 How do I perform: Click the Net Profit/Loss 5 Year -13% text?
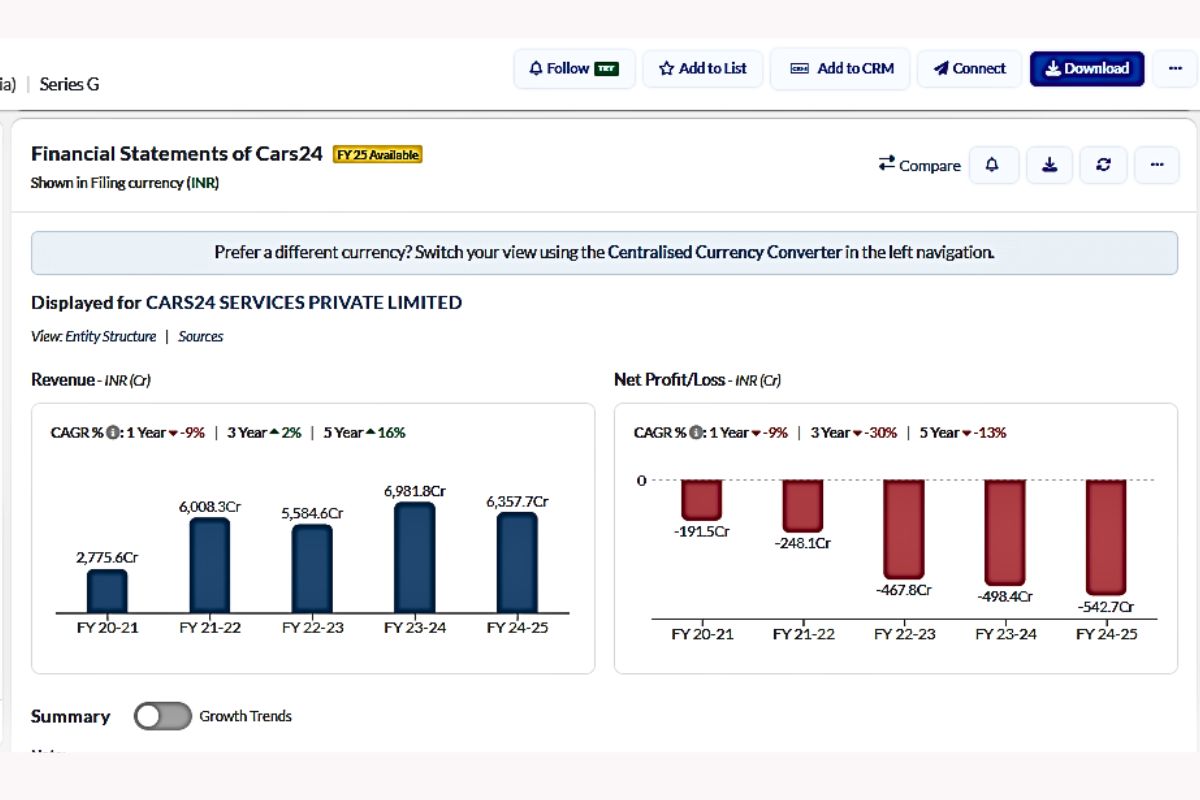[961, 433]
